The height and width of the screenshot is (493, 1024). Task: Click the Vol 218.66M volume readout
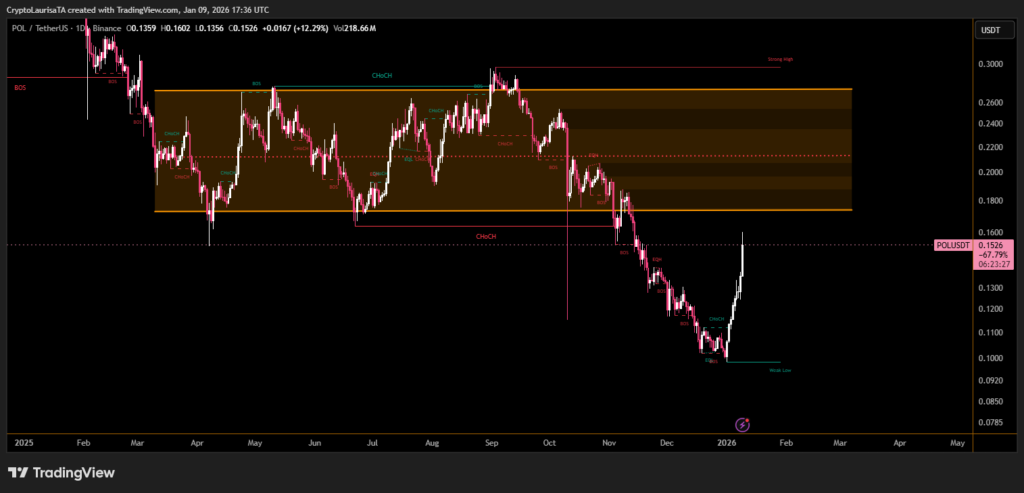coord(356,28)
